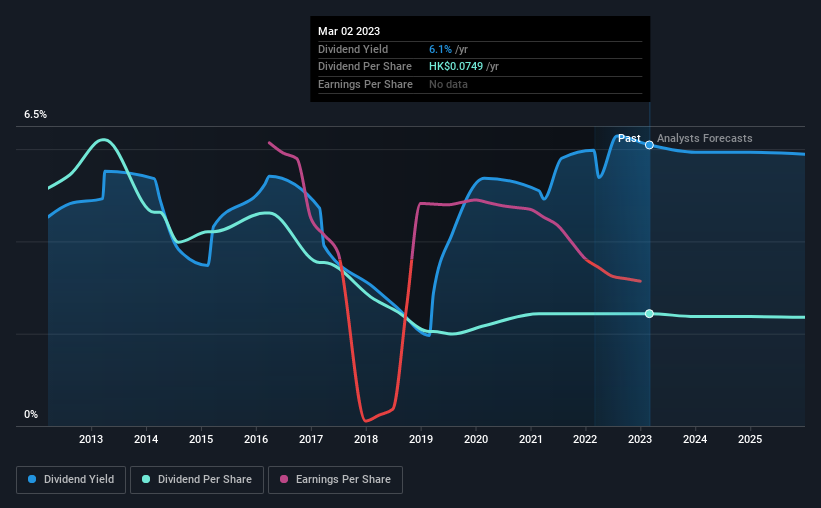821x508 pixels.
Task: Click the 'Dividend Per Share' tooltip row label
Action: pyautogui.click(x=365, y=67)
